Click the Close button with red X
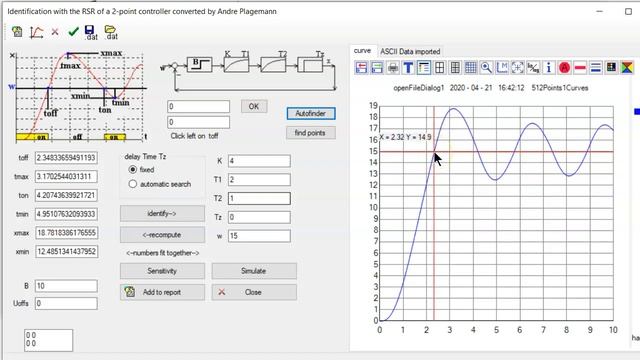This screenshot has width=640, height=360. 254,292
